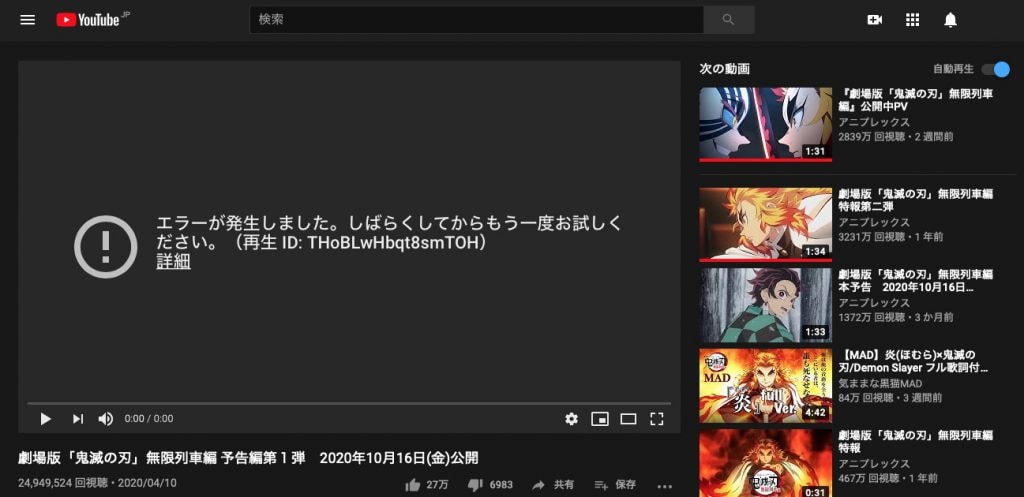This screenshot has height=497, width=1024.
Task: Enter fullscreen mode
Action: (x=657, y=419)
